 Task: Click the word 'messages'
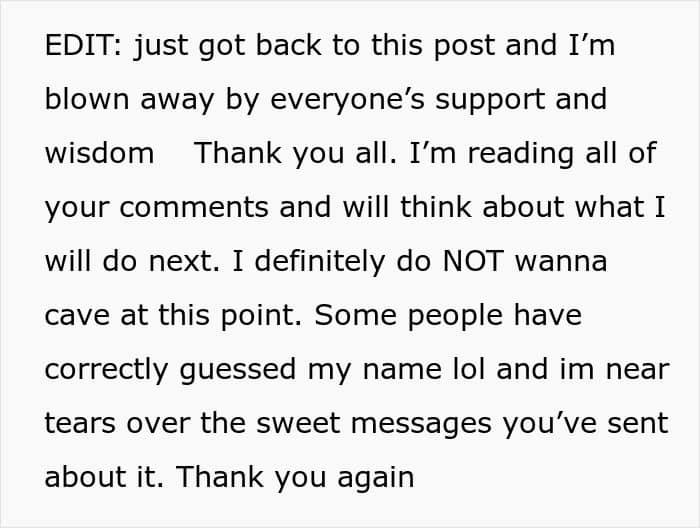pyautogui.click(x=421, y=423)
